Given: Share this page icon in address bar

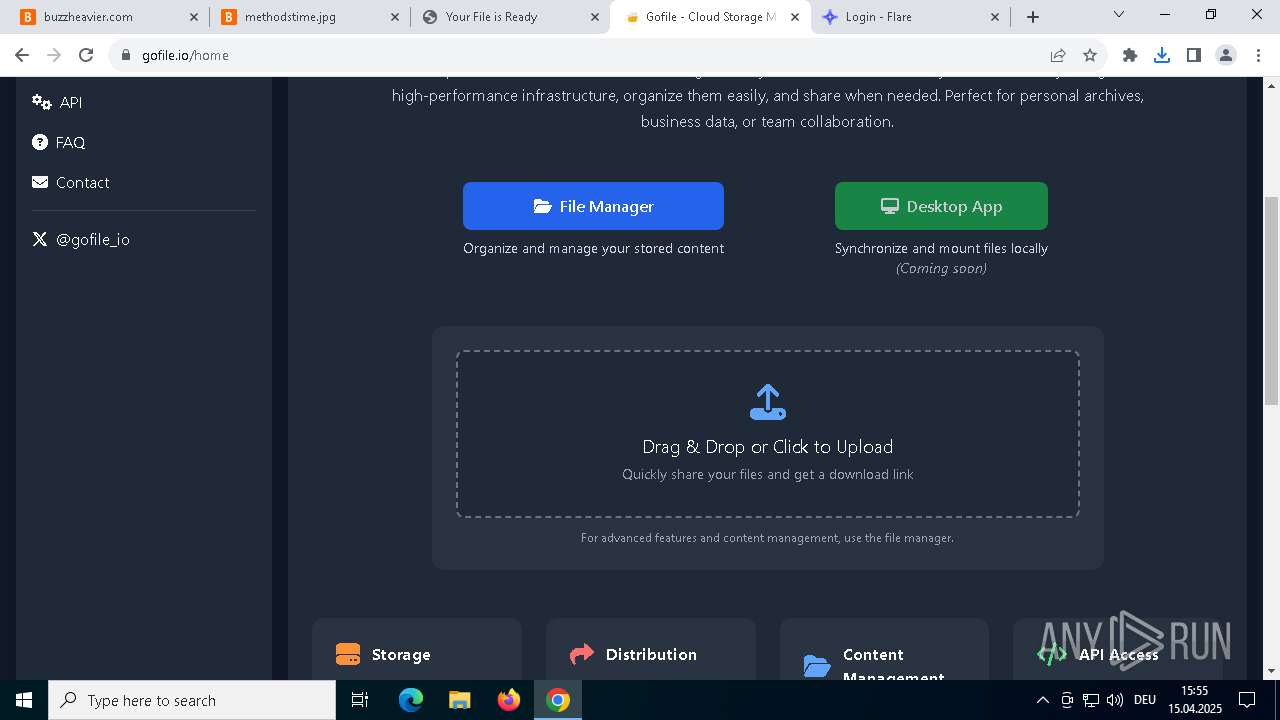Looking at the screenshot, I should [1058, 55].
